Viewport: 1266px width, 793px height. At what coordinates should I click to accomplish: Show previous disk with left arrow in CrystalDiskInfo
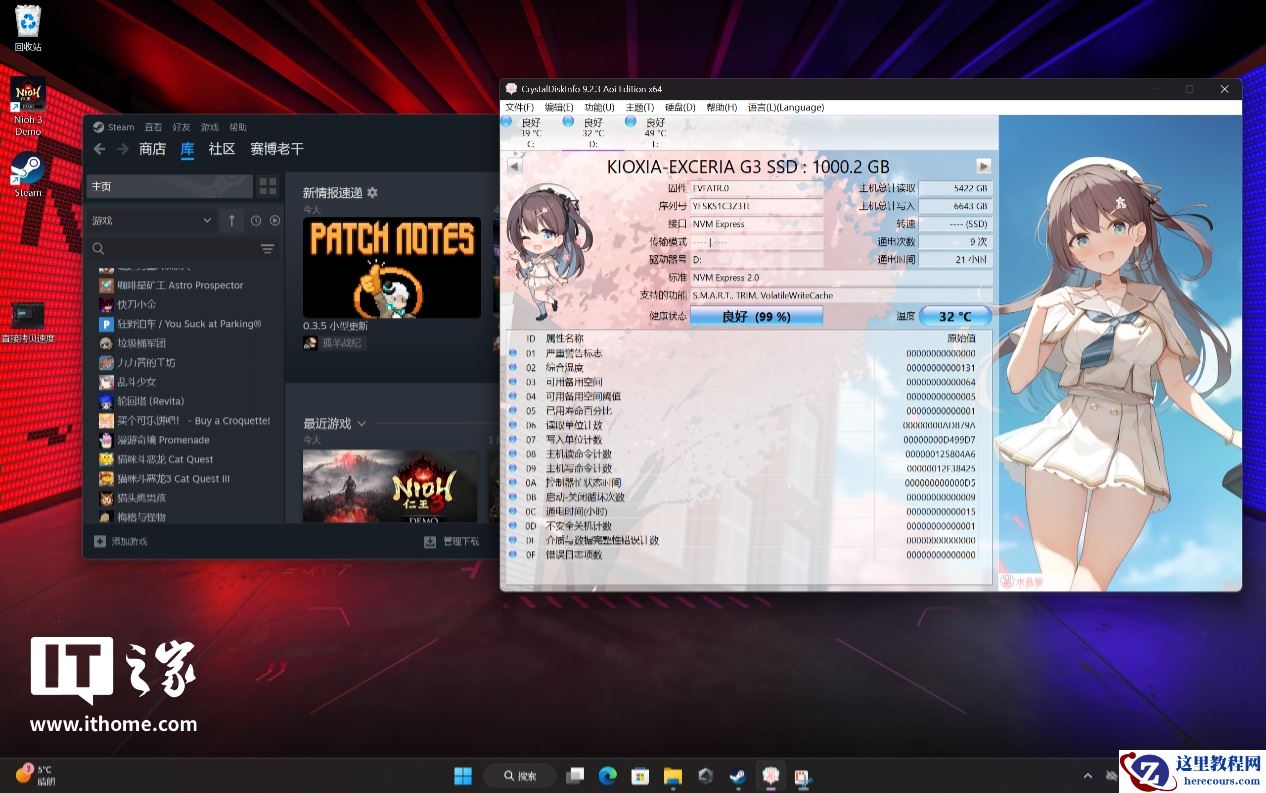pos(514,166)
